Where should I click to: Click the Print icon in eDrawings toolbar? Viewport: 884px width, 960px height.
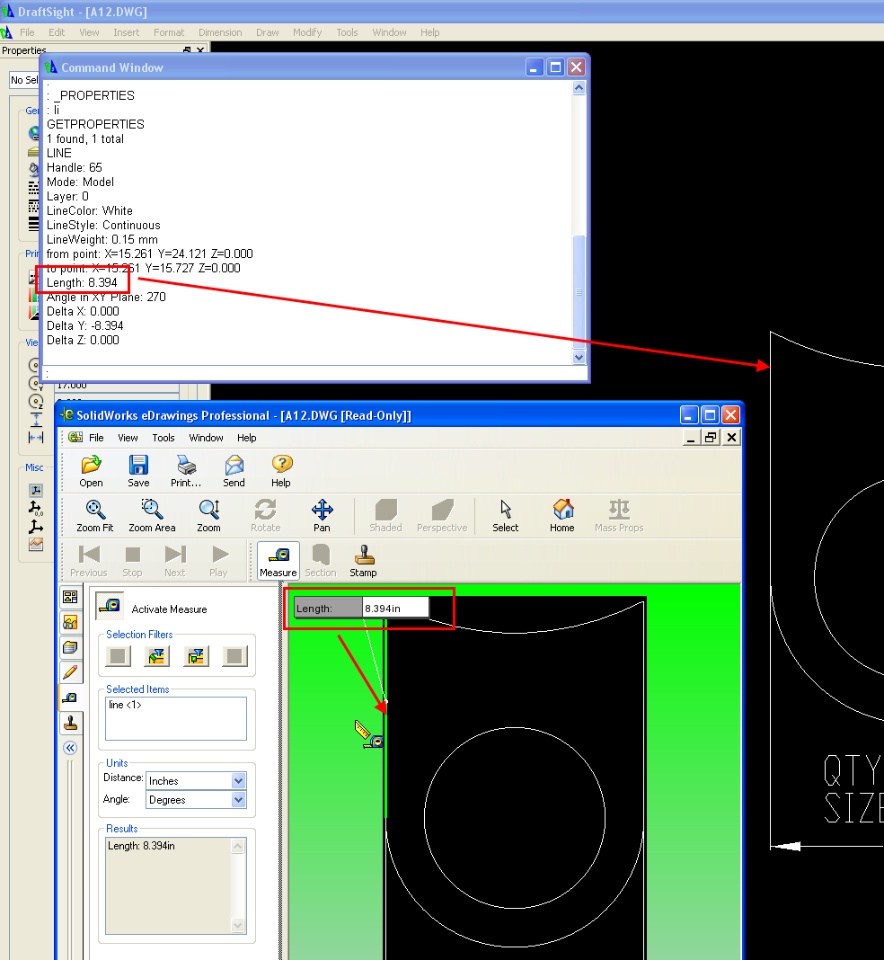[x=186, y=471]
